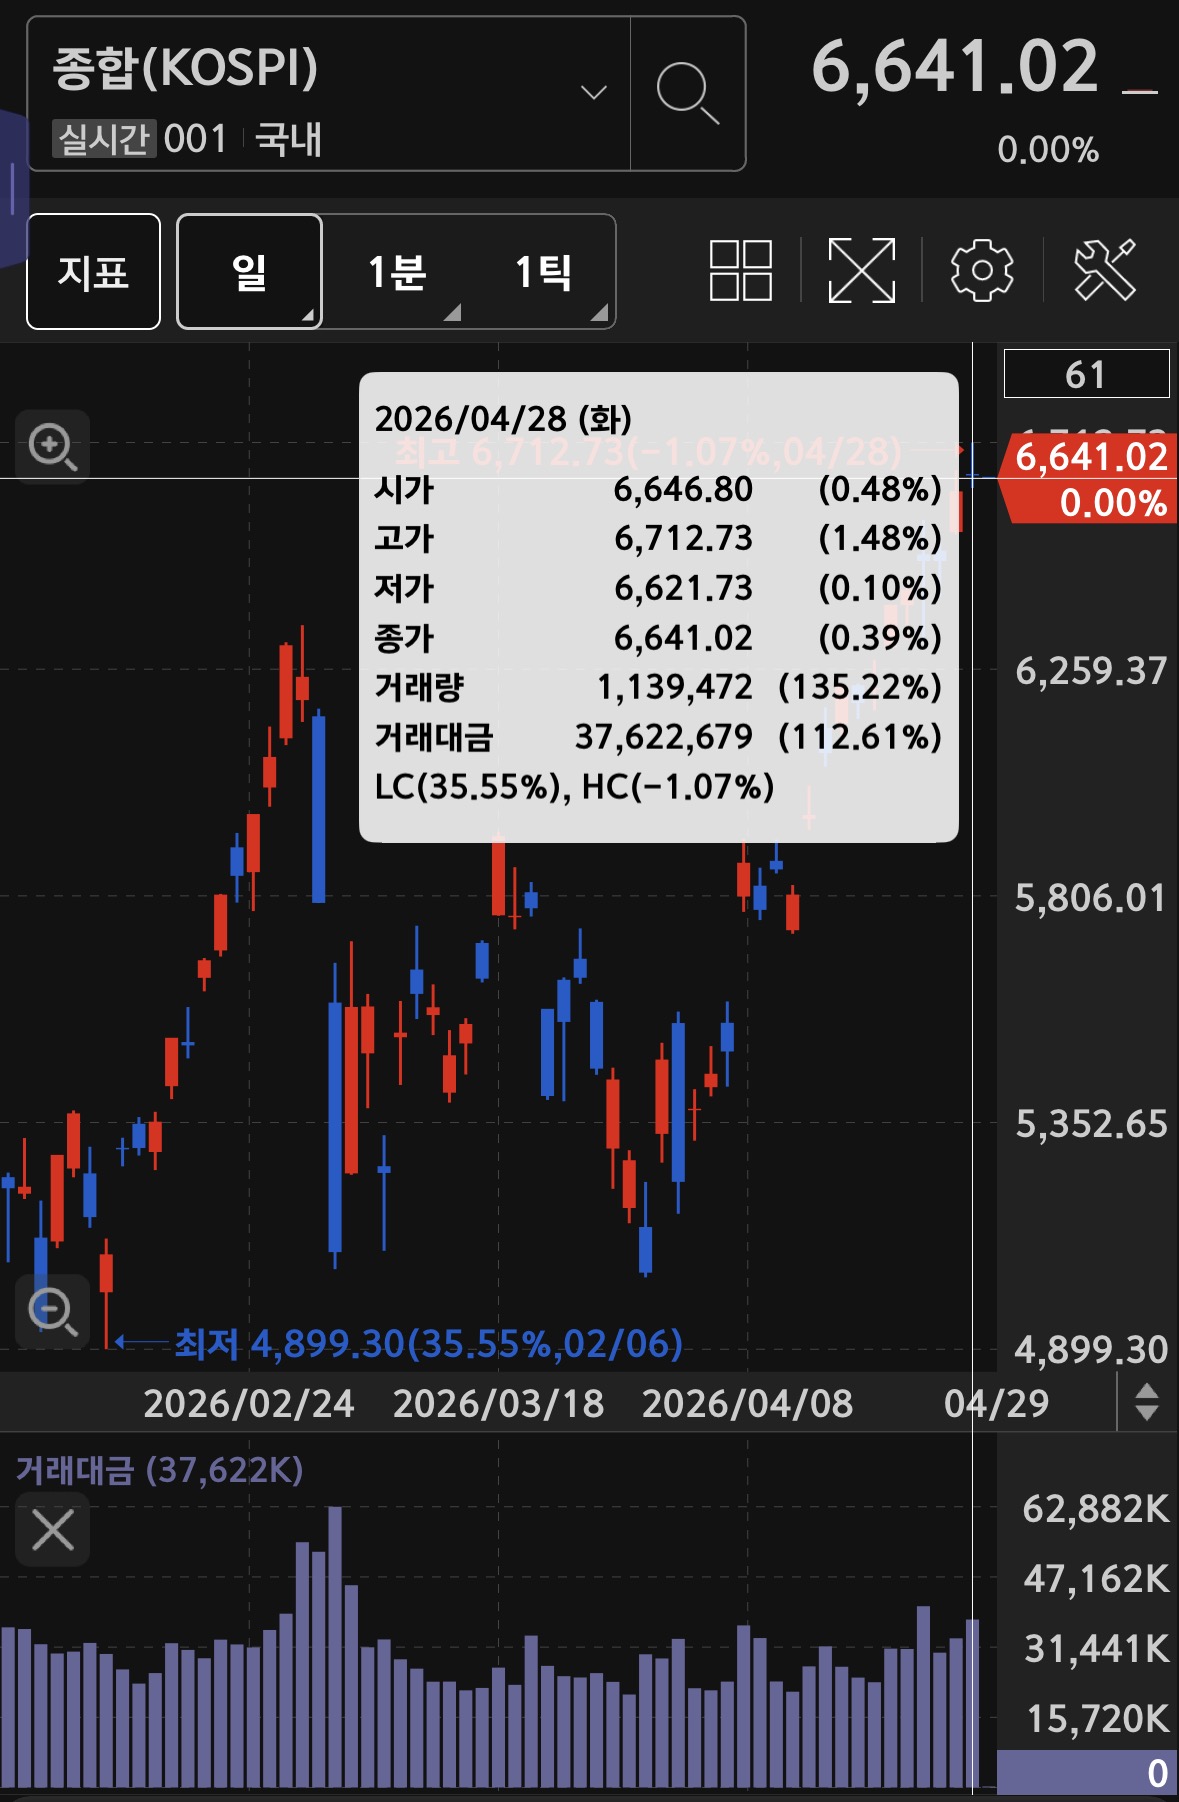
Task: Click the 6,641.02 current price header
Action: [x=955, y=67]
